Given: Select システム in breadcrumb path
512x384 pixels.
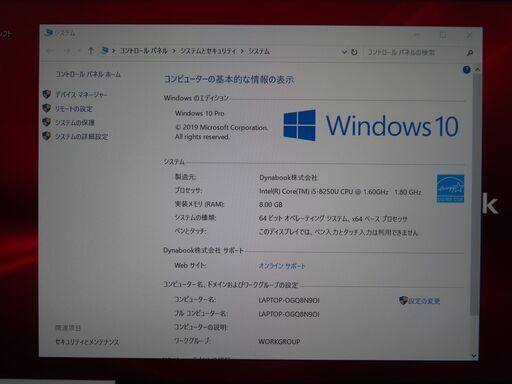Looking at the screenshot, I should 259,51.
